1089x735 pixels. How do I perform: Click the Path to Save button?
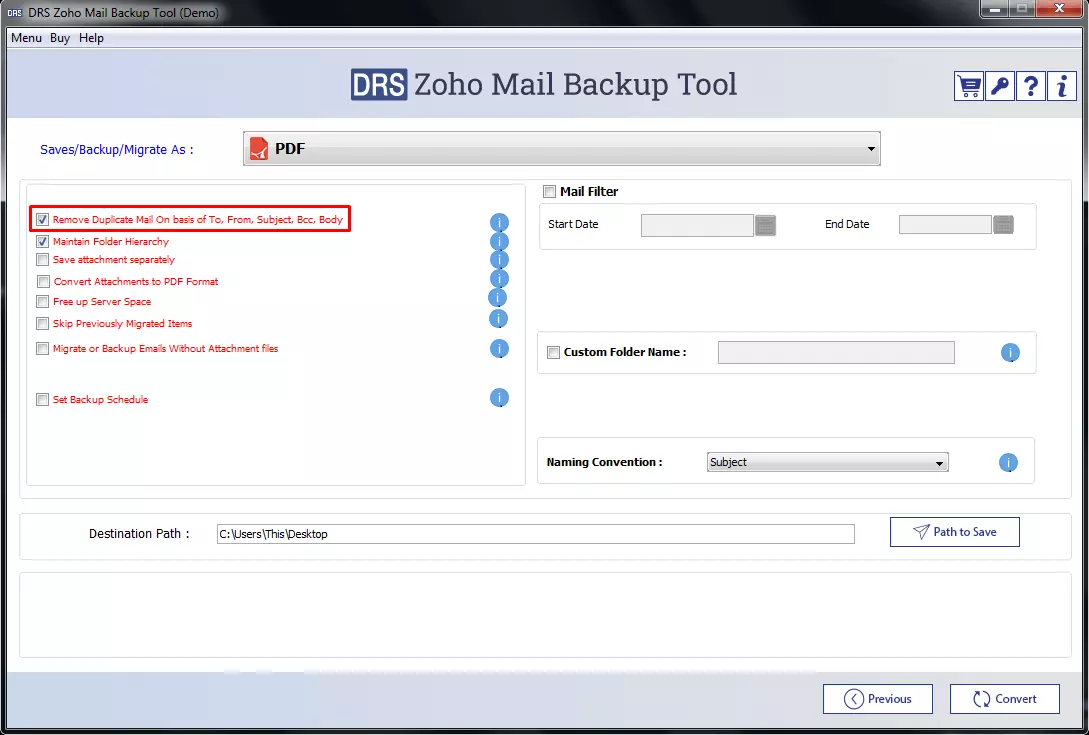click(955, 532)
